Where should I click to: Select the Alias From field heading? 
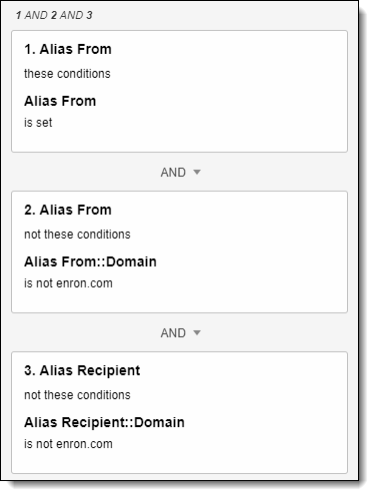(x=60, y=101)
